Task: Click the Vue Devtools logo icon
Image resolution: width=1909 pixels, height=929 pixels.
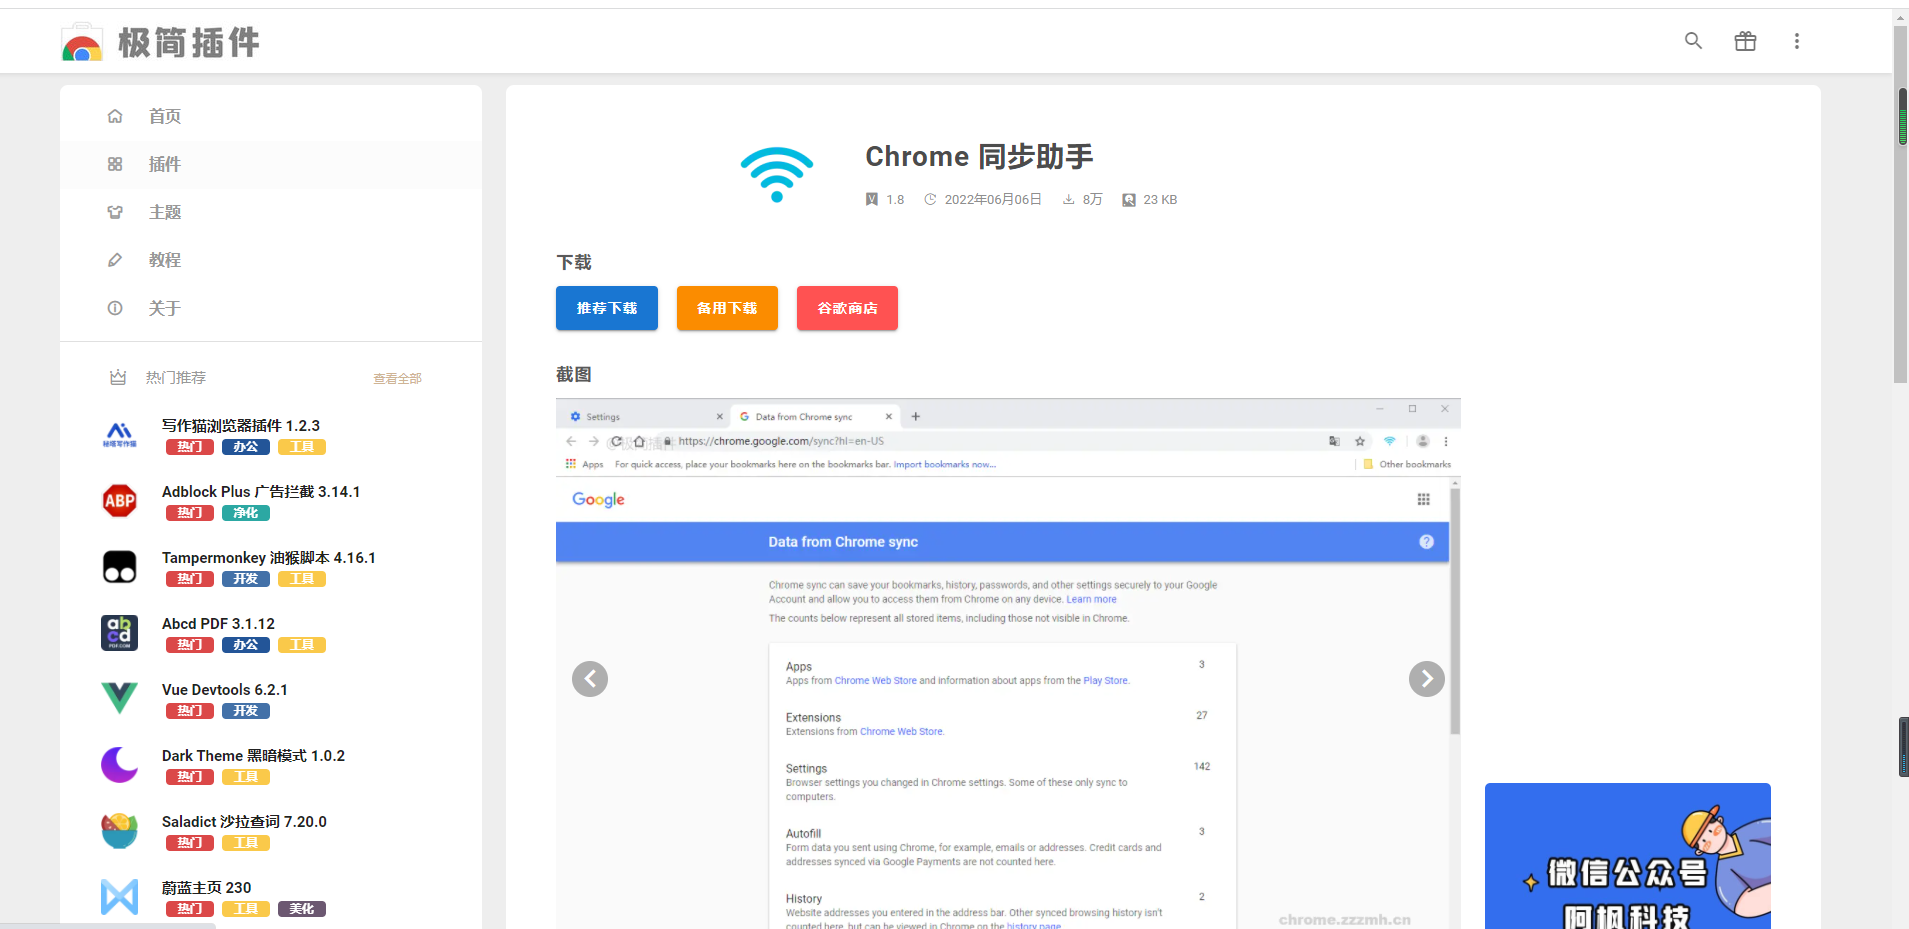Action: (x=120, y=698)
